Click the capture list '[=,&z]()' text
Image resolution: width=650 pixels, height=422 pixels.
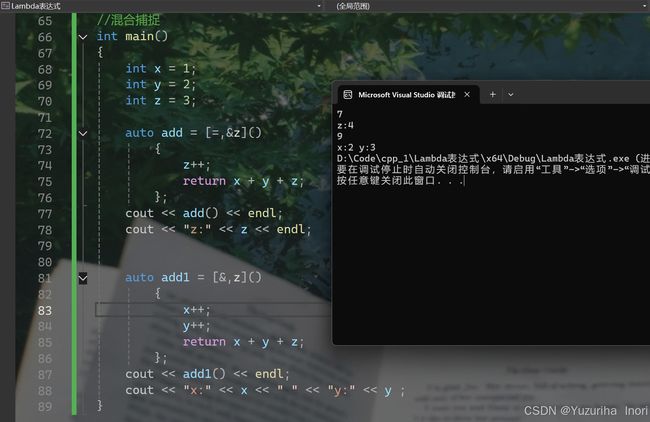tap(233, 133)
